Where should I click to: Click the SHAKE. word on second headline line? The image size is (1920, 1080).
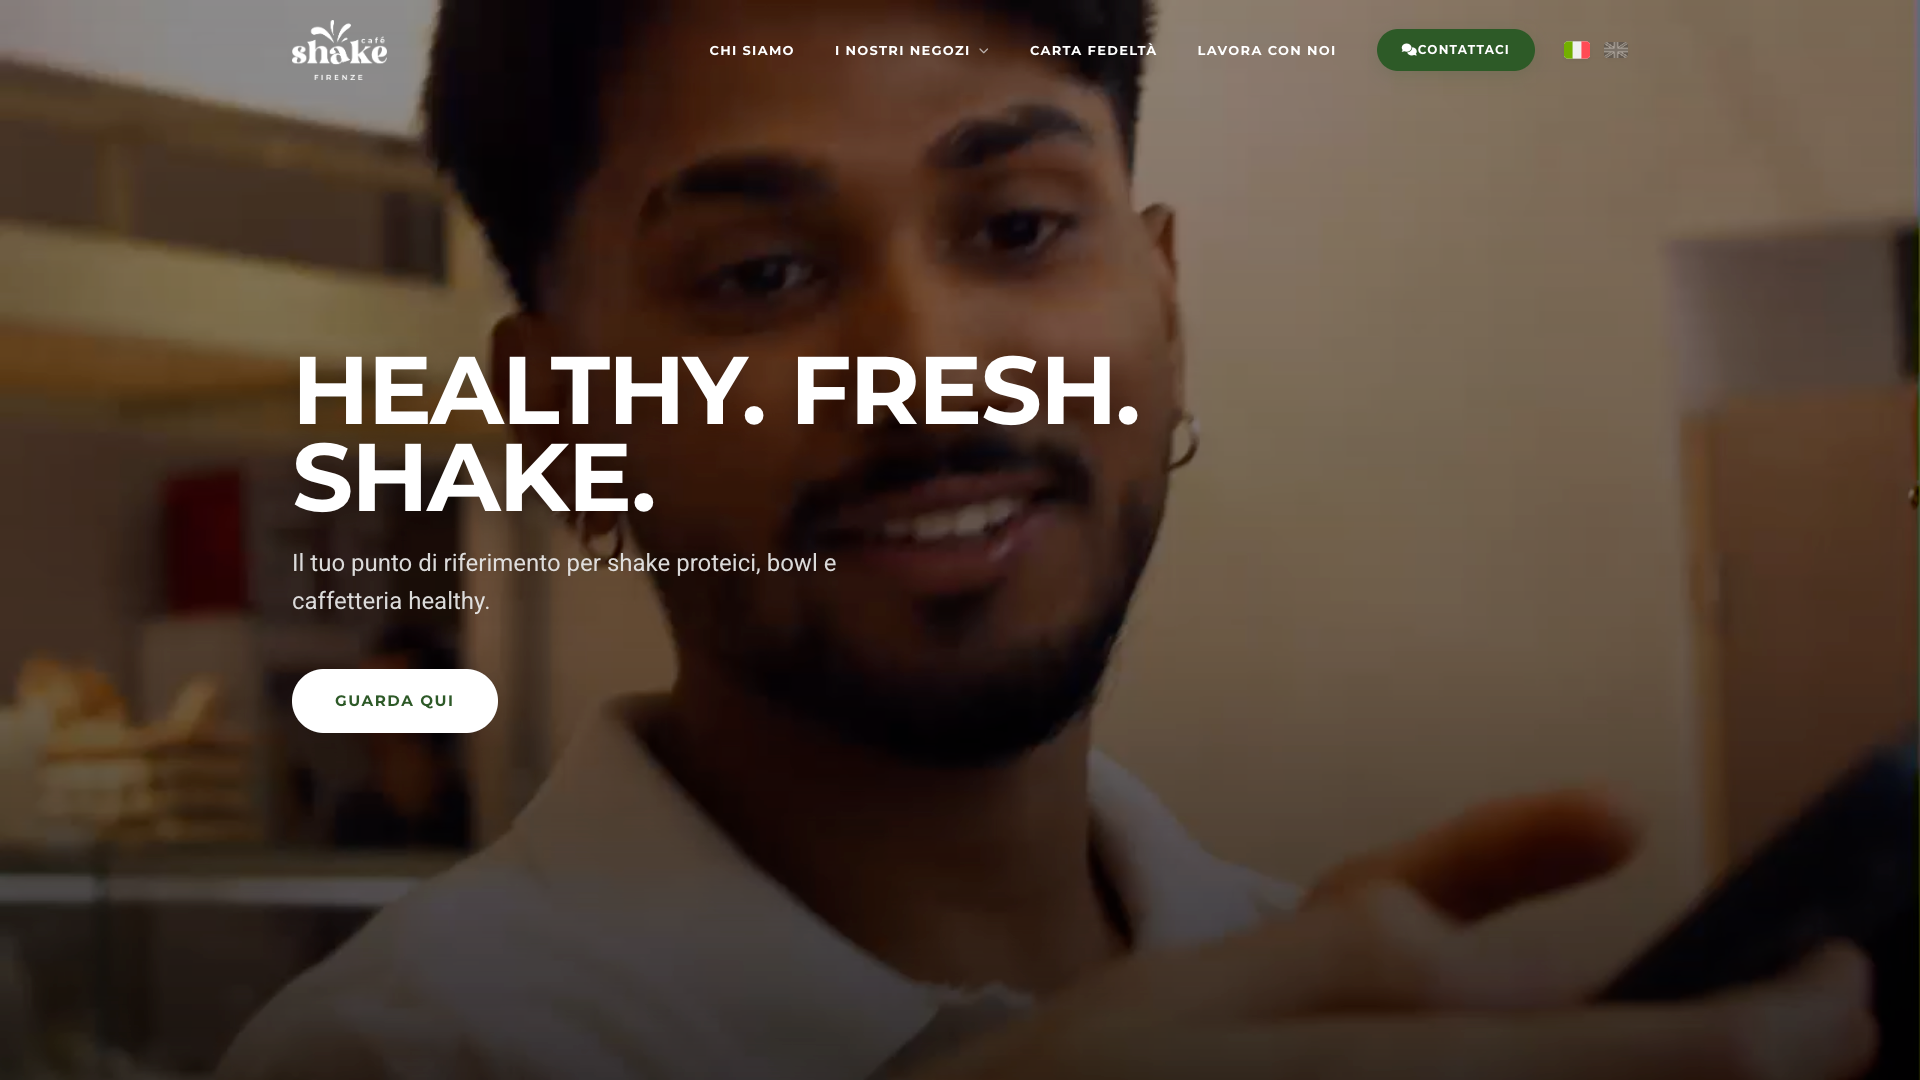coord(474,479)
